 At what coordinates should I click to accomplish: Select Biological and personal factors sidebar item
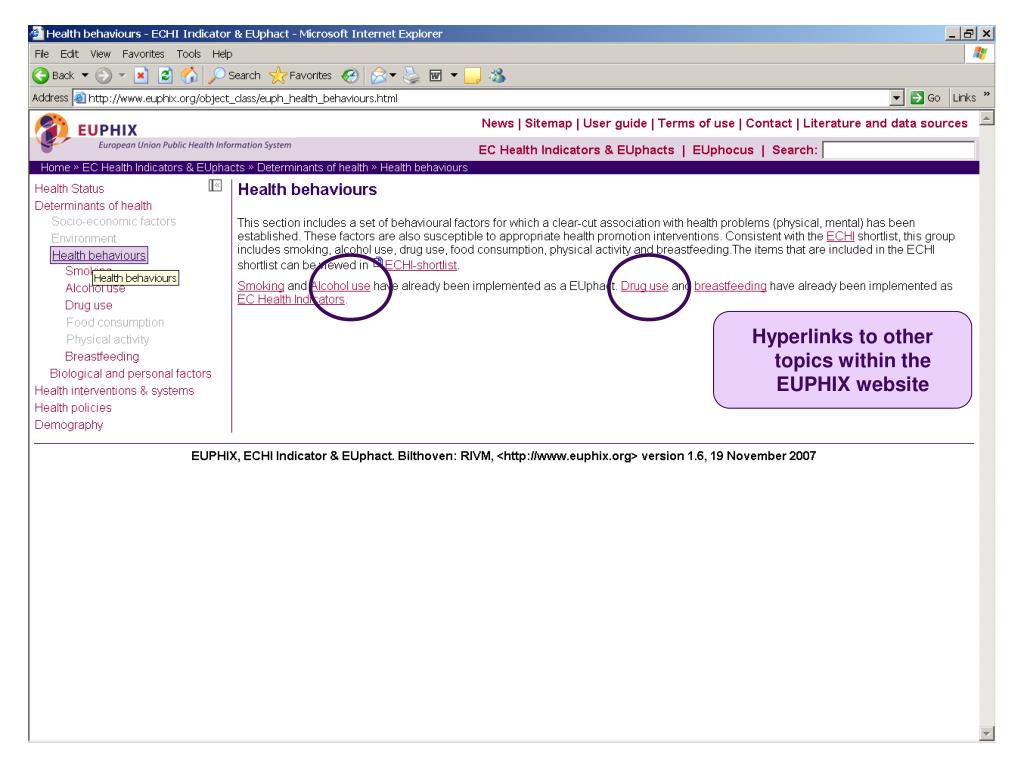click(131, 374)
